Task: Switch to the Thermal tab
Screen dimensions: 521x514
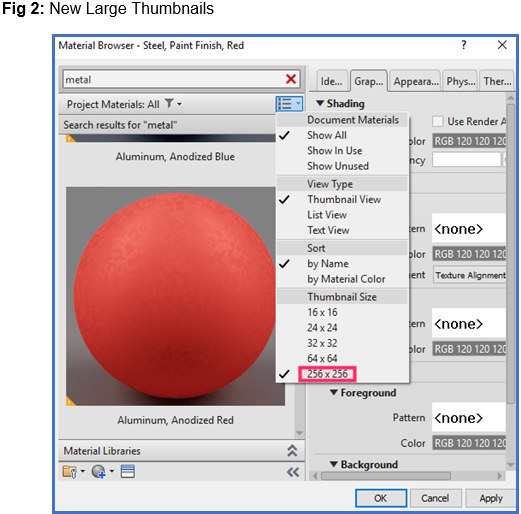Action: (497, 81)
